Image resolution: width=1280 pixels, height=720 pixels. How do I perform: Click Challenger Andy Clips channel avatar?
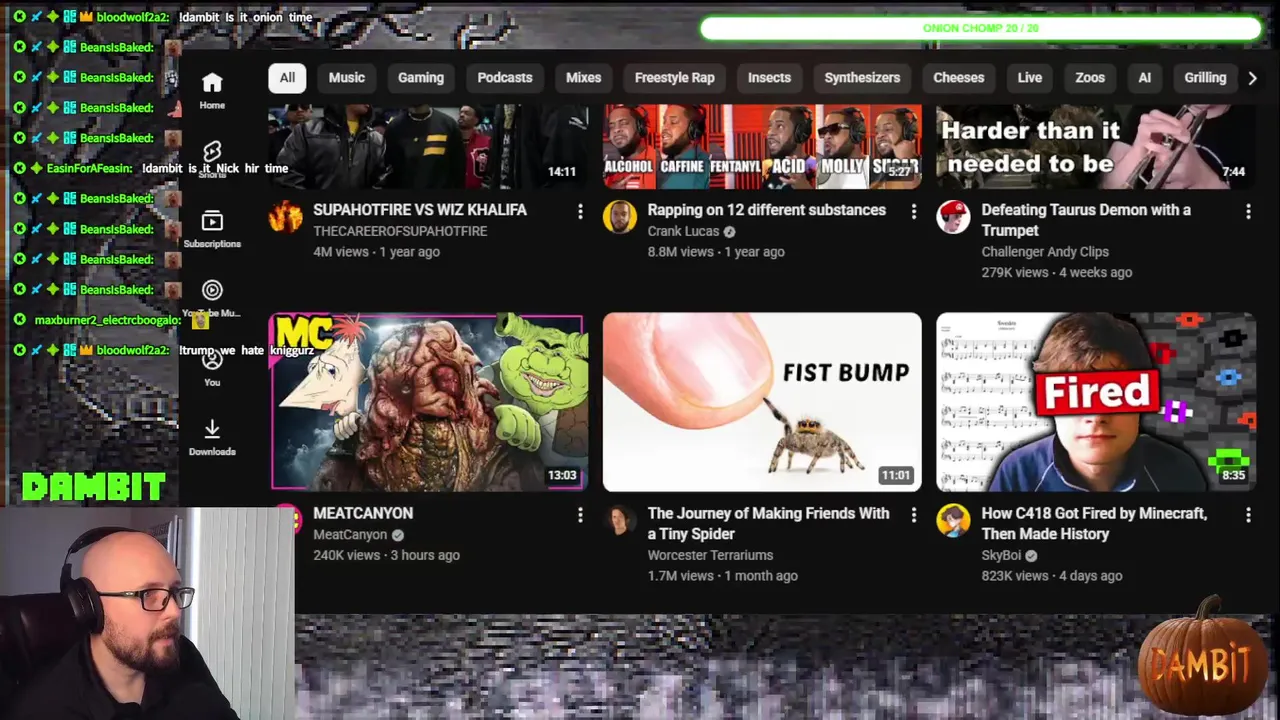click(953, 217)
